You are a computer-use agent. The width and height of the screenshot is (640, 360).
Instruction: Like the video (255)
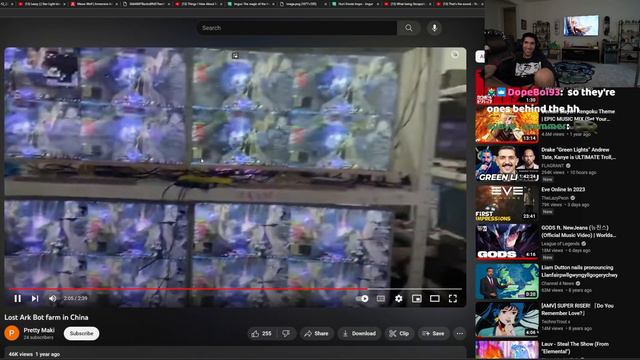(x=262, y=333)
